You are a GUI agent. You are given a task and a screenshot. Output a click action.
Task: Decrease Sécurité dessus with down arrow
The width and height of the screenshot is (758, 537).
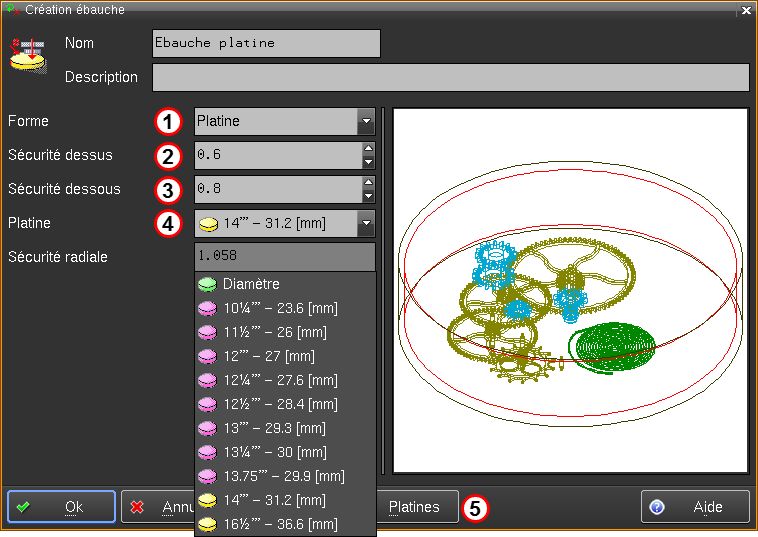click(368, 162)
